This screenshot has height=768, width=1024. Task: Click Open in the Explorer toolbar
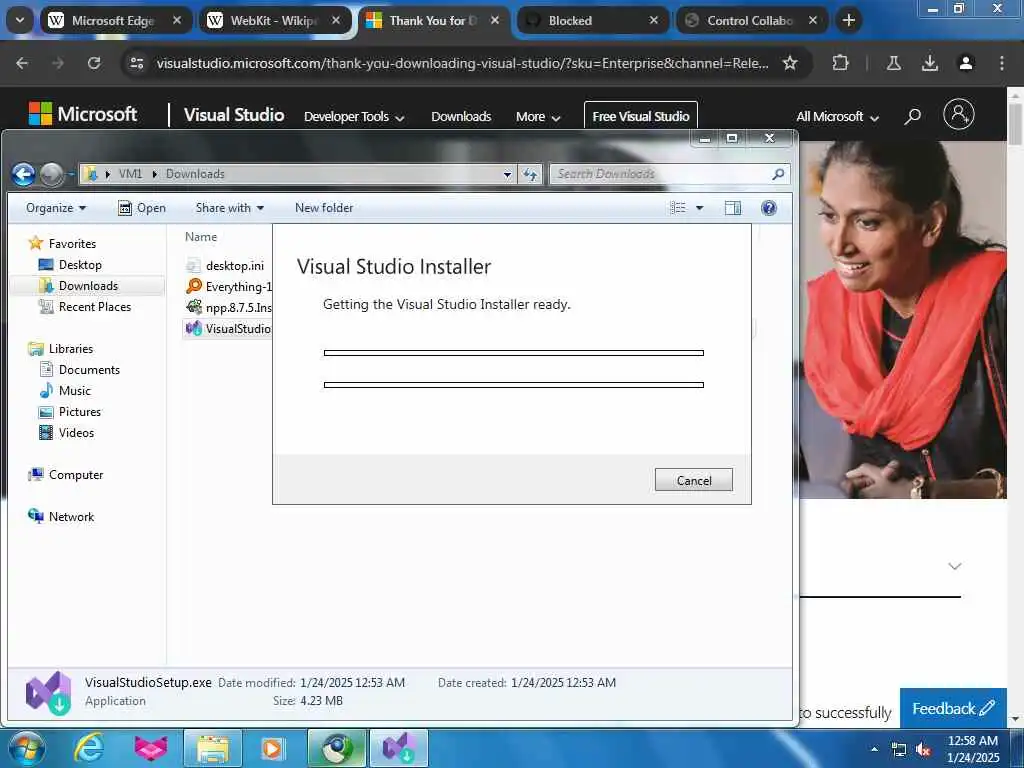click(142, 208)
